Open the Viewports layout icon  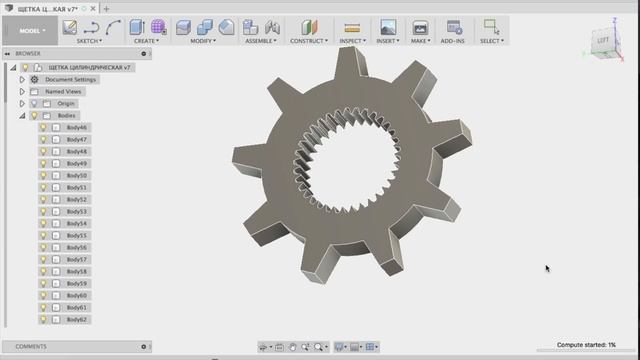(x=370, y=347)
